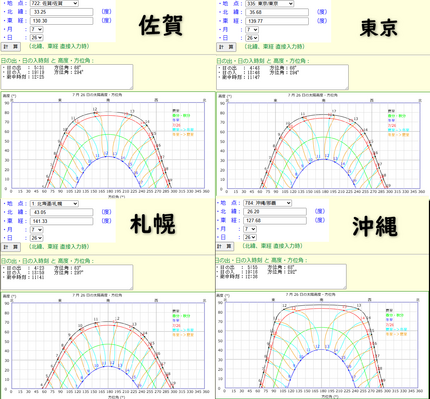Image resolution: width=430 pixels, height=399 pixels.
Task: Click the Saga sunrise/sunset results text box
Action: [67, 77]
